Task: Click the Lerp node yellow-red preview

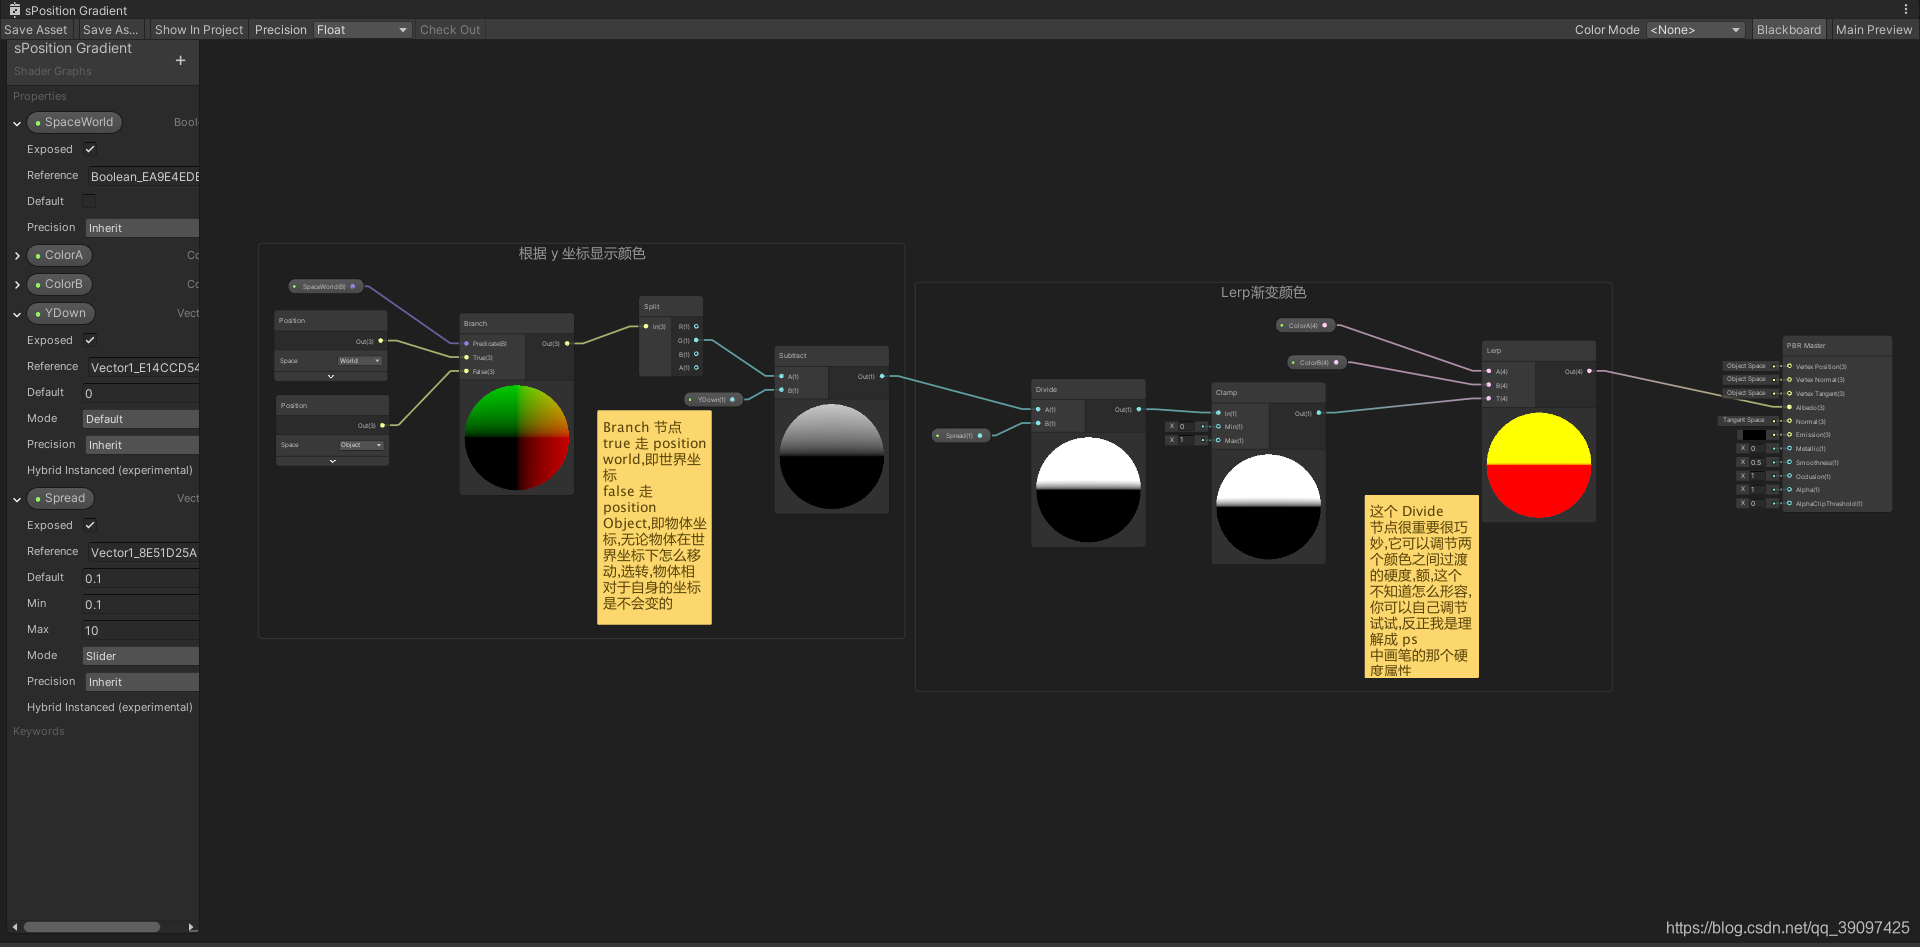Action: (x=1538, y=465)
